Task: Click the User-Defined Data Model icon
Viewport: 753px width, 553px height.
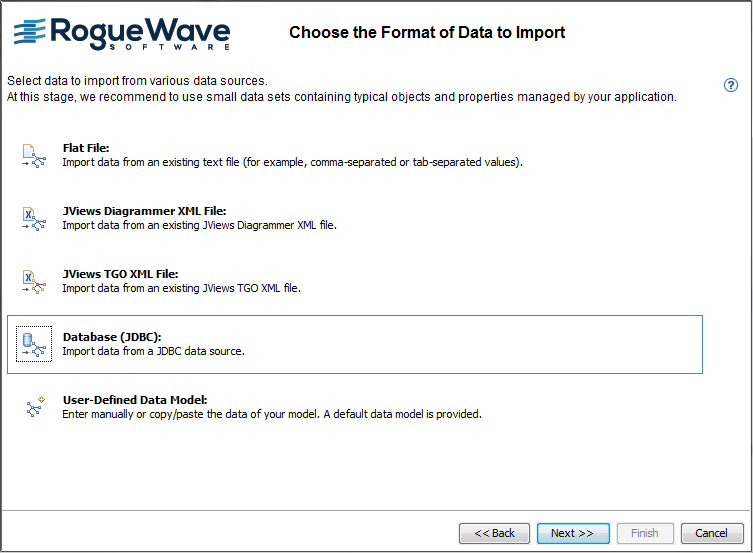Action: pyautogui.click(x=34, y=407)
